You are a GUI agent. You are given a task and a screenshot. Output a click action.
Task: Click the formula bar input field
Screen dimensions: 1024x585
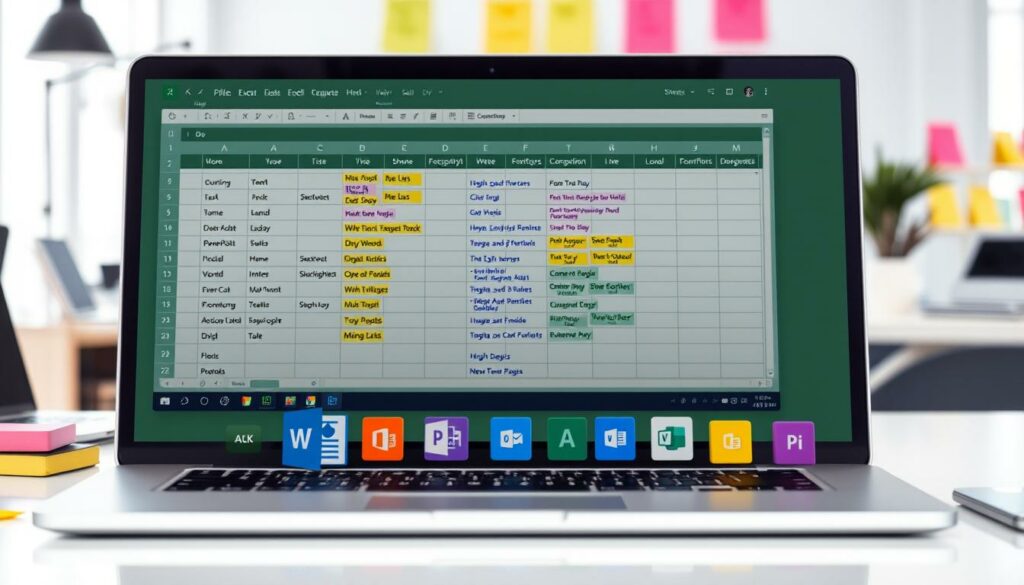pos(473,134)
